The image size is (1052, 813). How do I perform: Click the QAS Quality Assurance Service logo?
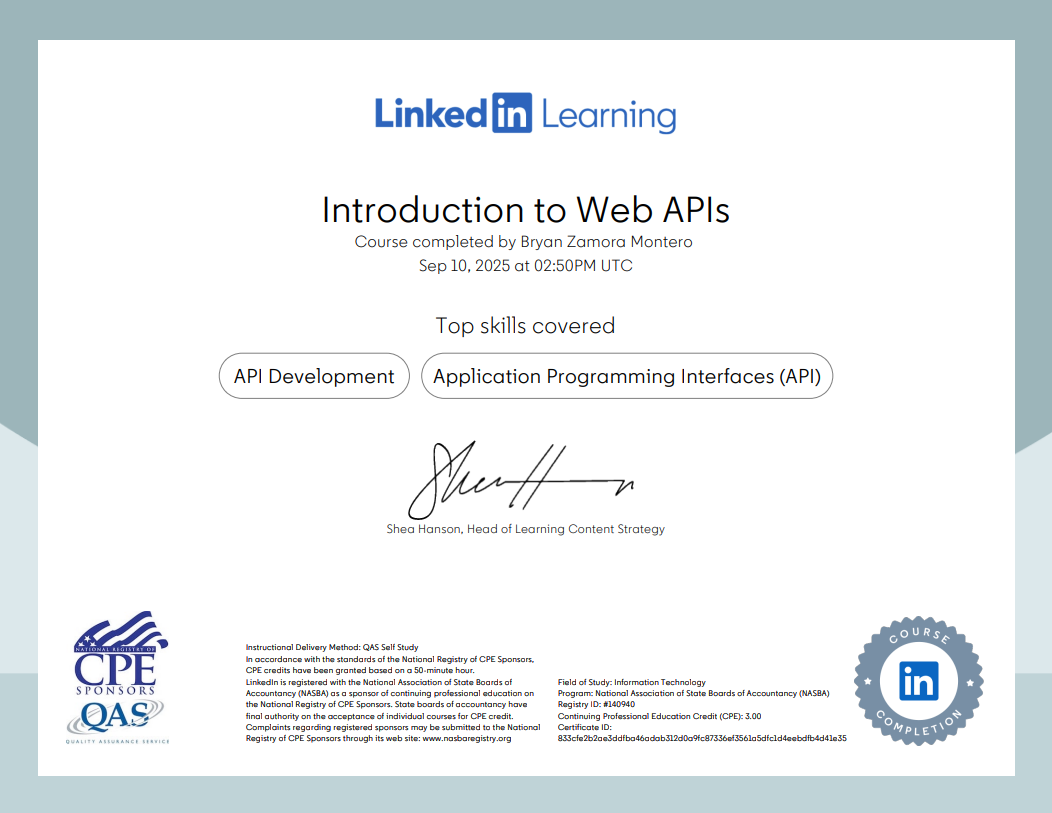(x=118, y=720)
